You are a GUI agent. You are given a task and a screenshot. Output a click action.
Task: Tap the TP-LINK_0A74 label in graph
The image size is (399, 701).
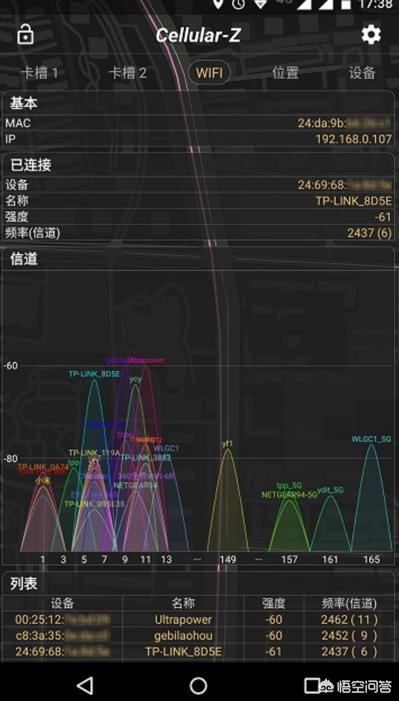pos(43,467)
